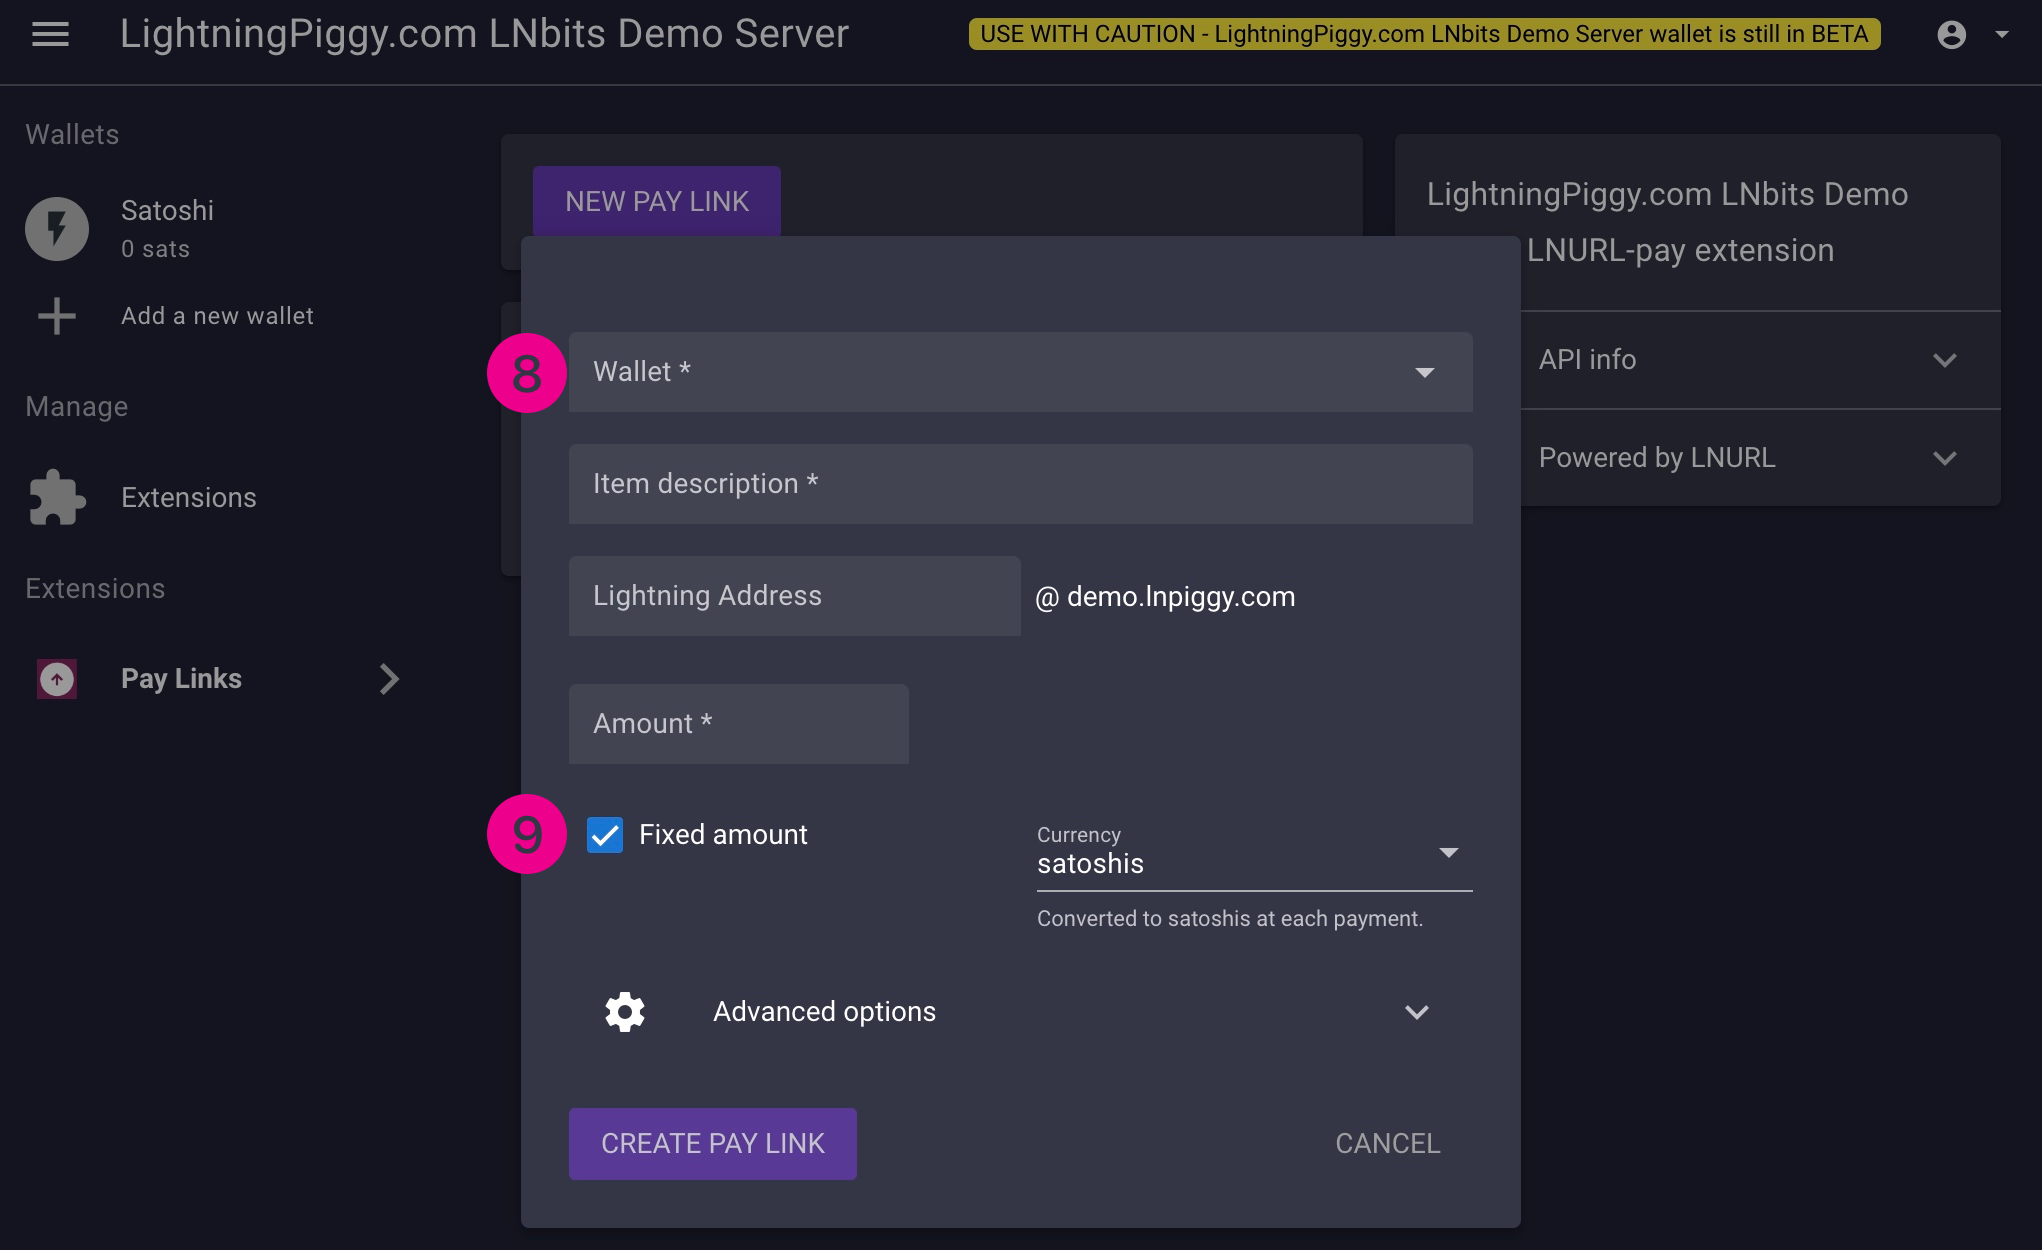
Task: Uncheck the Fixed amount checkbox
Action: pos(605,835)
